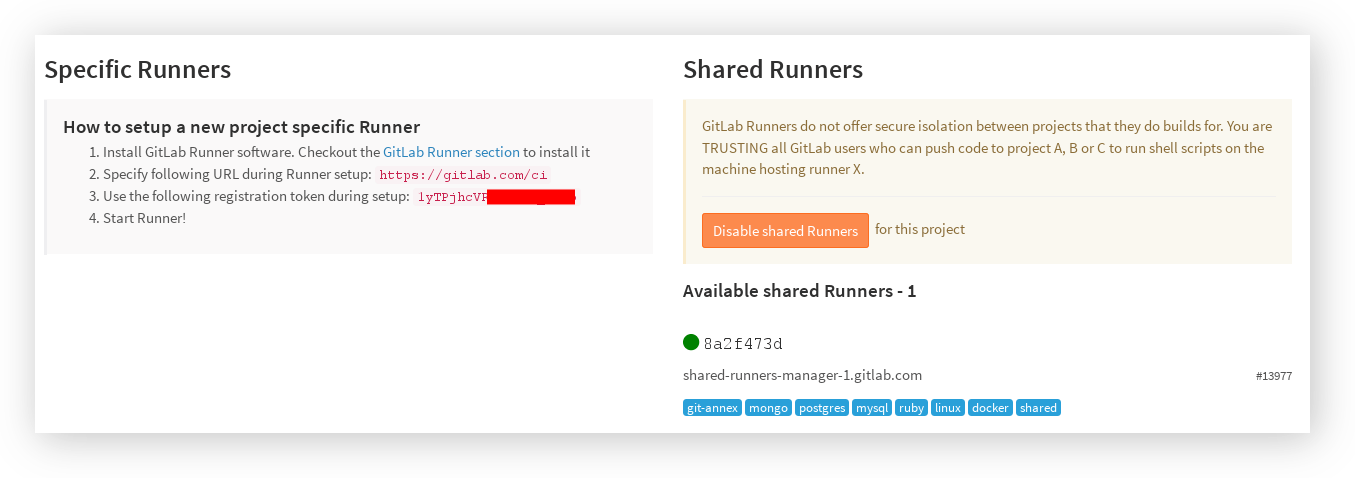The width and height of the screenshot is (1355, 478).
Task: Select the linux tag
Action: tap(948, 408)
